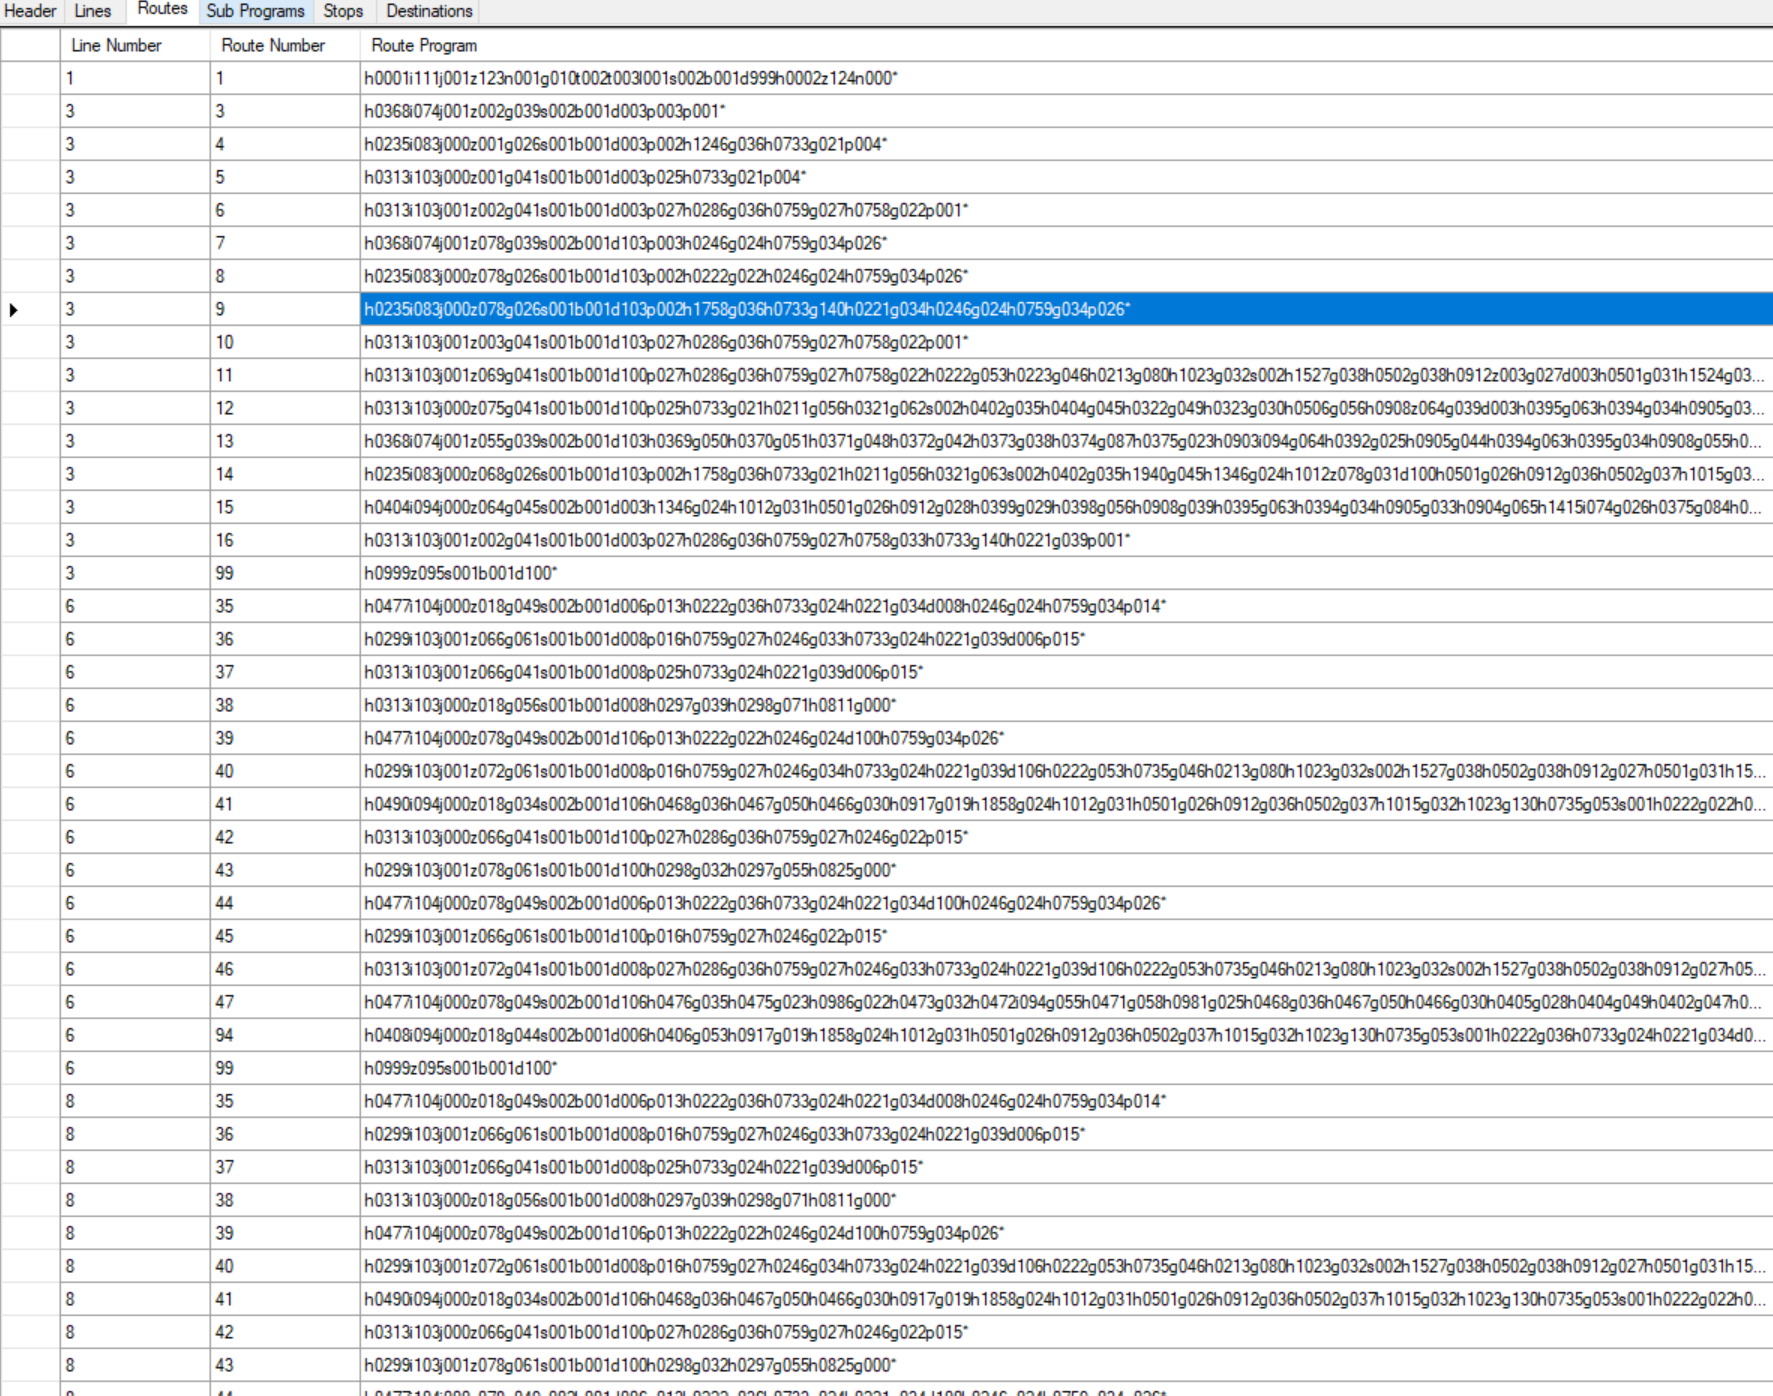Select route program of line 6 route 44
The width and height of the screenshot is (1773, 1396).
point(1066,903)
